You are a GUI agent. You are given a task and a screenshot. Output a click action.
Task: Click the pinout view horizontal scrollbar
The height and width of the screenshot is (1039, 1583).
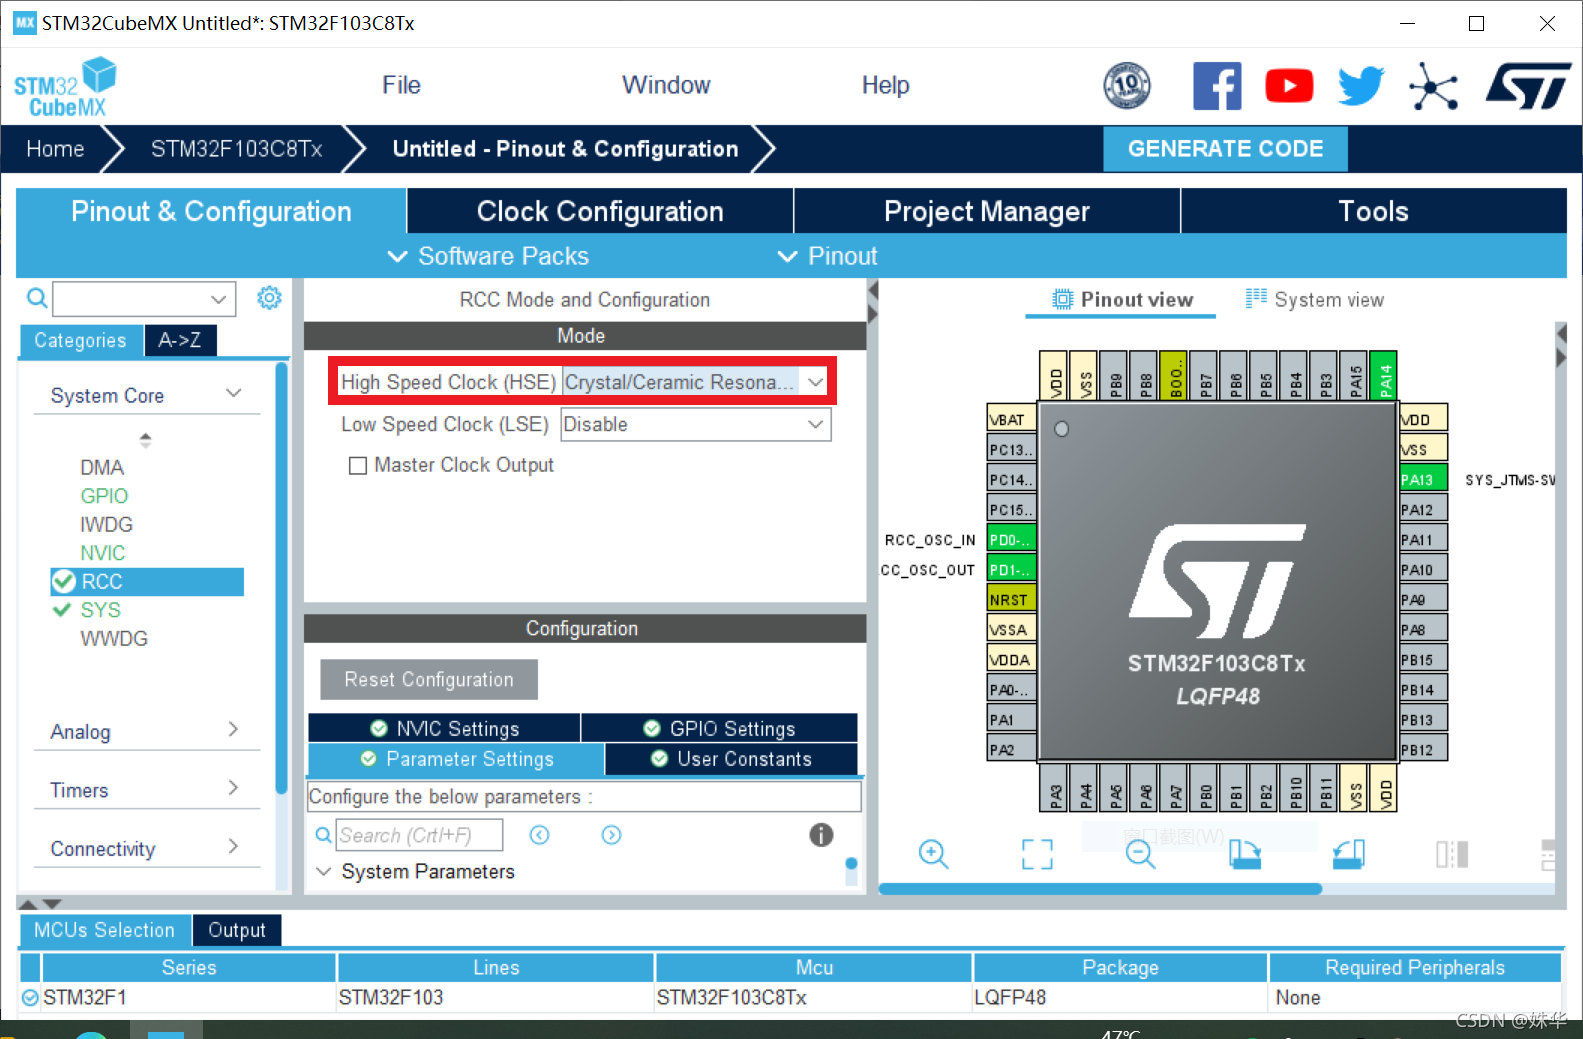[x=1100, y=888]
